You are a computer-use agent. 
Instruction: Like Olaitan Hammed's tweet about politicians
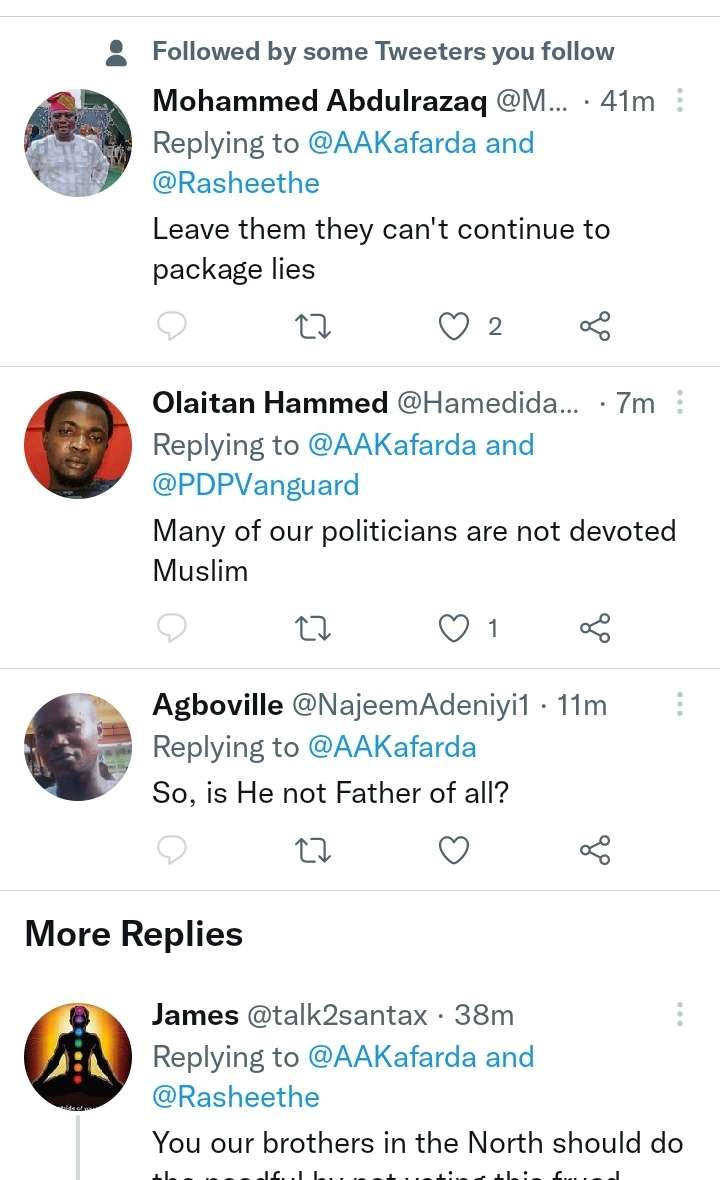pos(455,628)
